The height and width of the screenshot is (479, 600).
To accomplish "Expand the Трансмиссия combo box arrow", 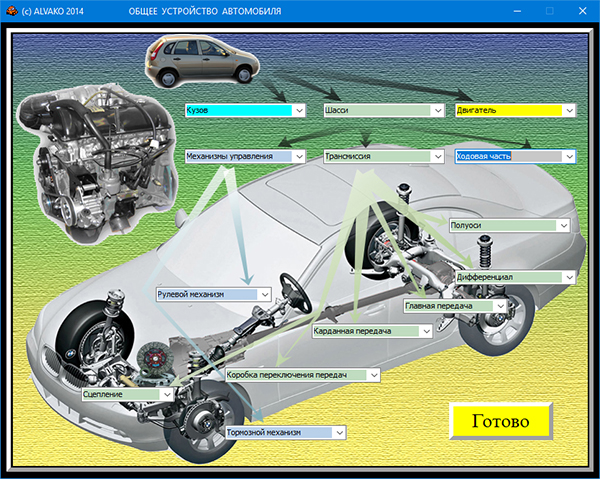I will pos(438,156).
